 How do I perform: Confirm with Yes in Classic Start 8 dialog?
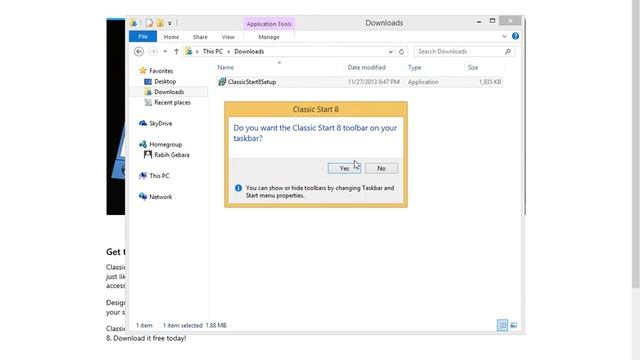coord(344,168)
